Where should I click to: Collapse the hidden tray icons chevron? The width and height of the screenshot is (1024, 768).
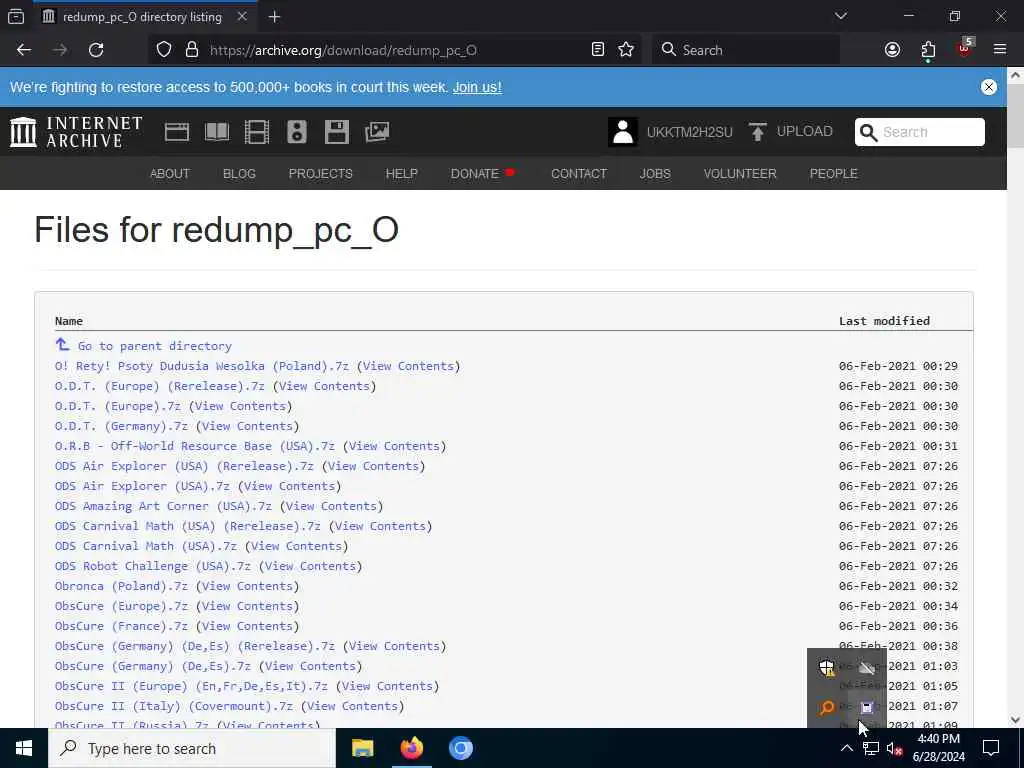click(846, 748)
